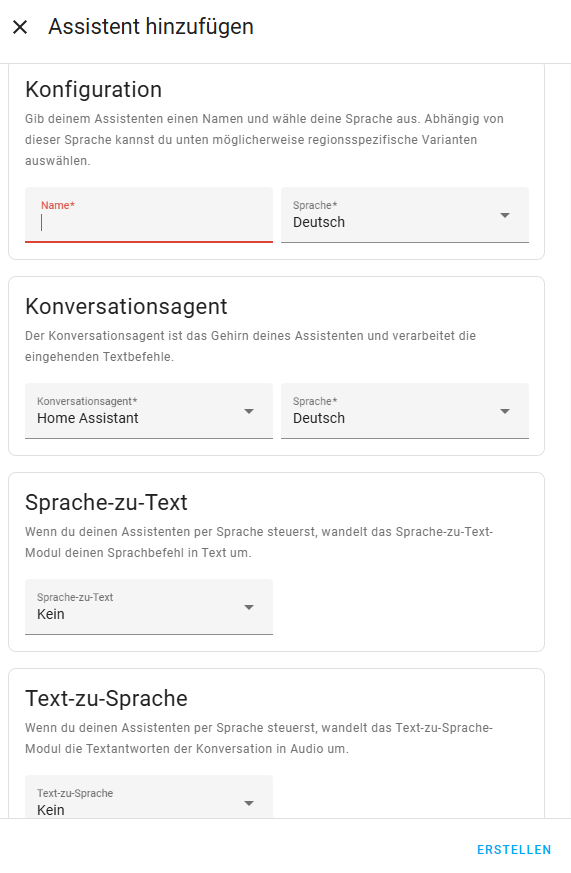Click the arrow icon in the Sprache-zu-Text field
The image size is (571, 873).
click(x=249, y=607)
